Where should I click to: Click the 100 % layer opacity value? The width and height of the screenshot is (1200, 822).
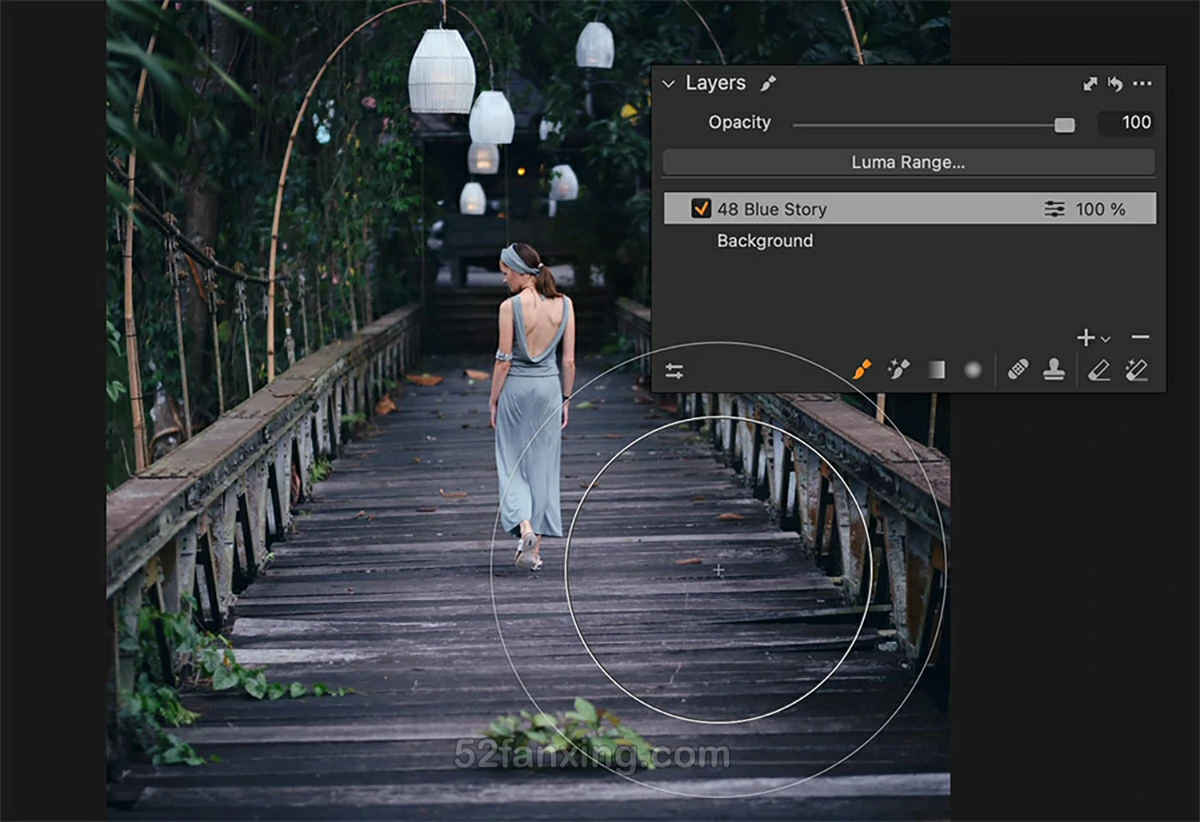1100,209
